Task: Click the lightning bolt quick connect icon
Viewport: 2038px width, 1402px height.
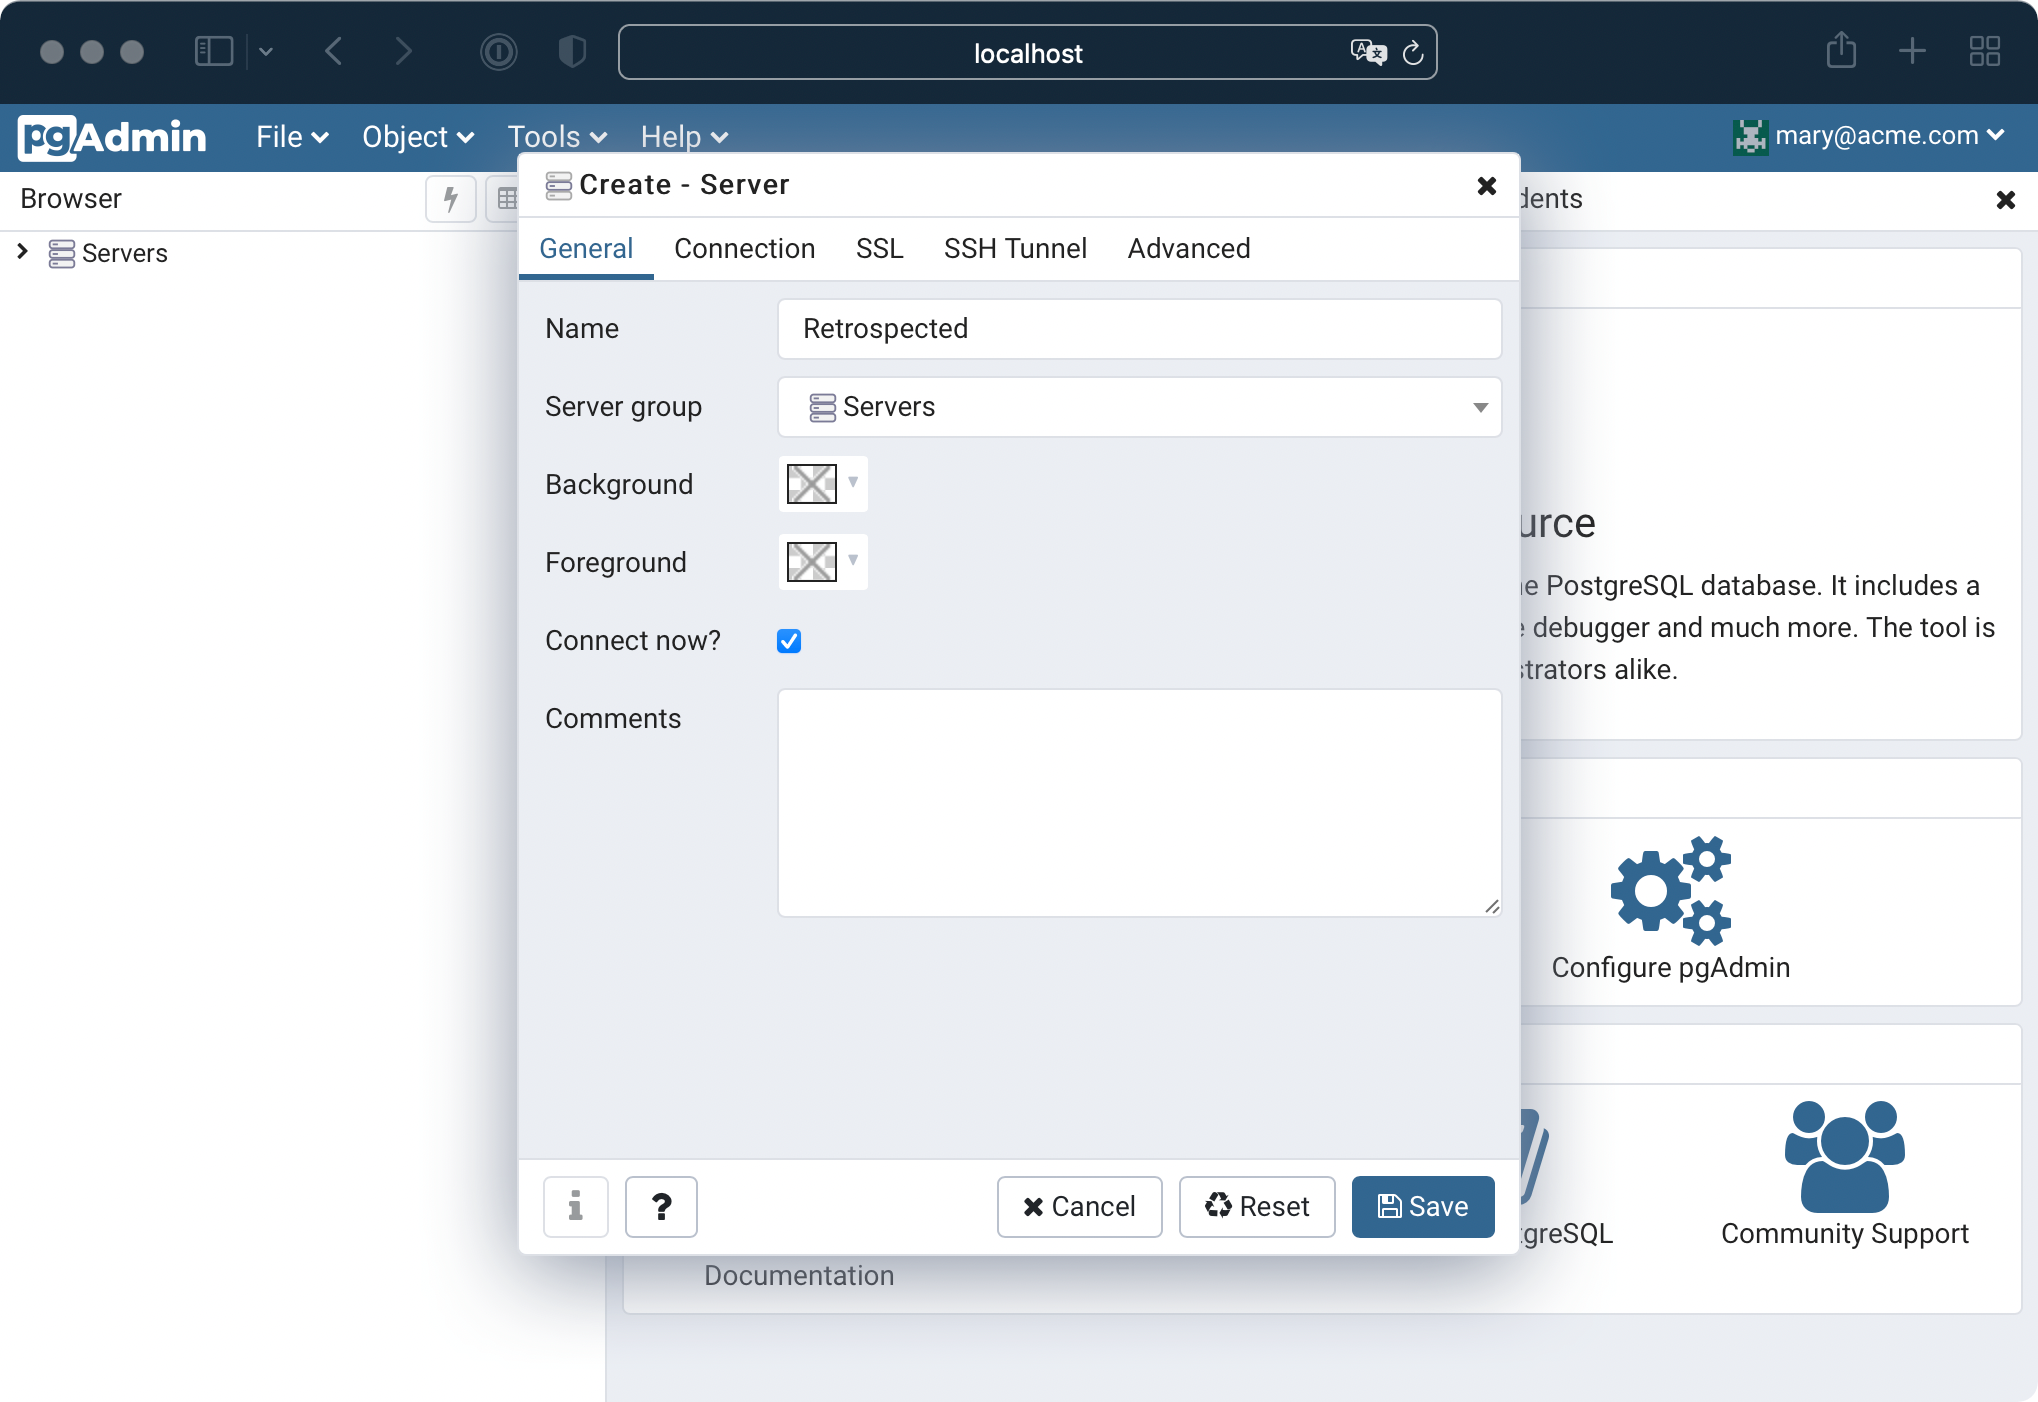Action: pyautogui.click(x=452, y=197)
